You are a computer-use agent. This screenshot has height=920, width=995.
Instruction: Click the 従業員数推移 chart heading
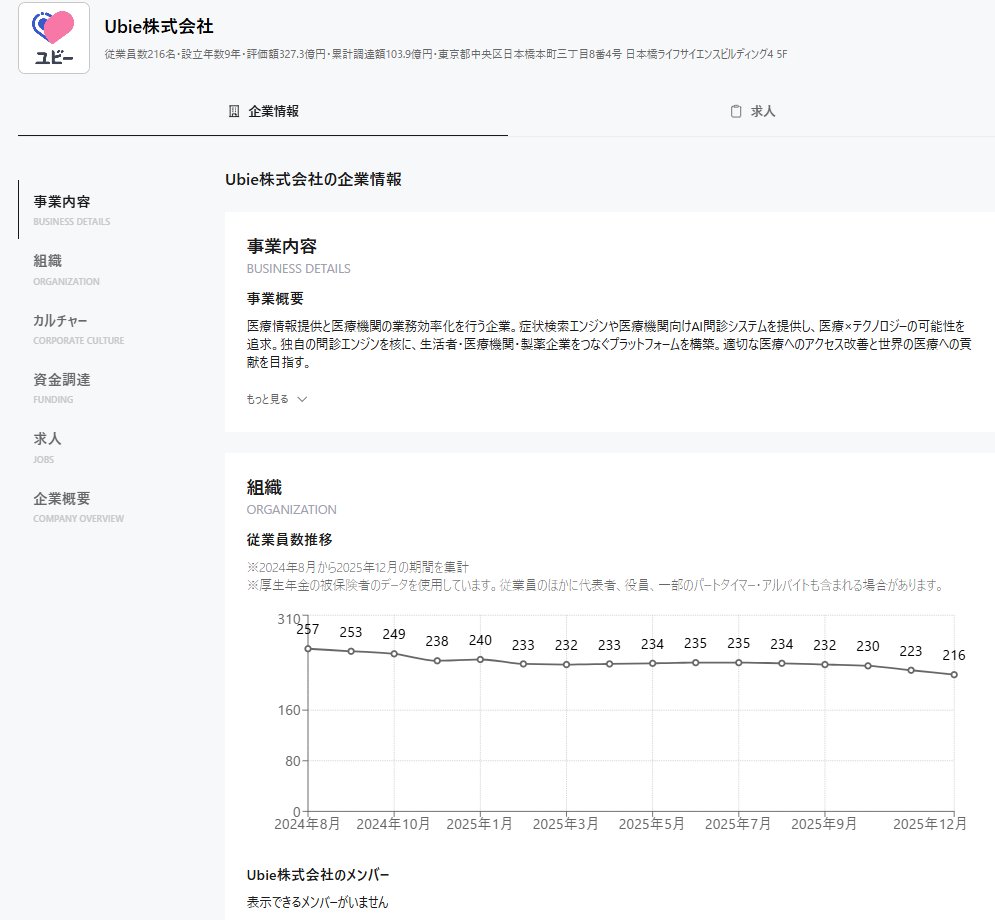[289, 540]
